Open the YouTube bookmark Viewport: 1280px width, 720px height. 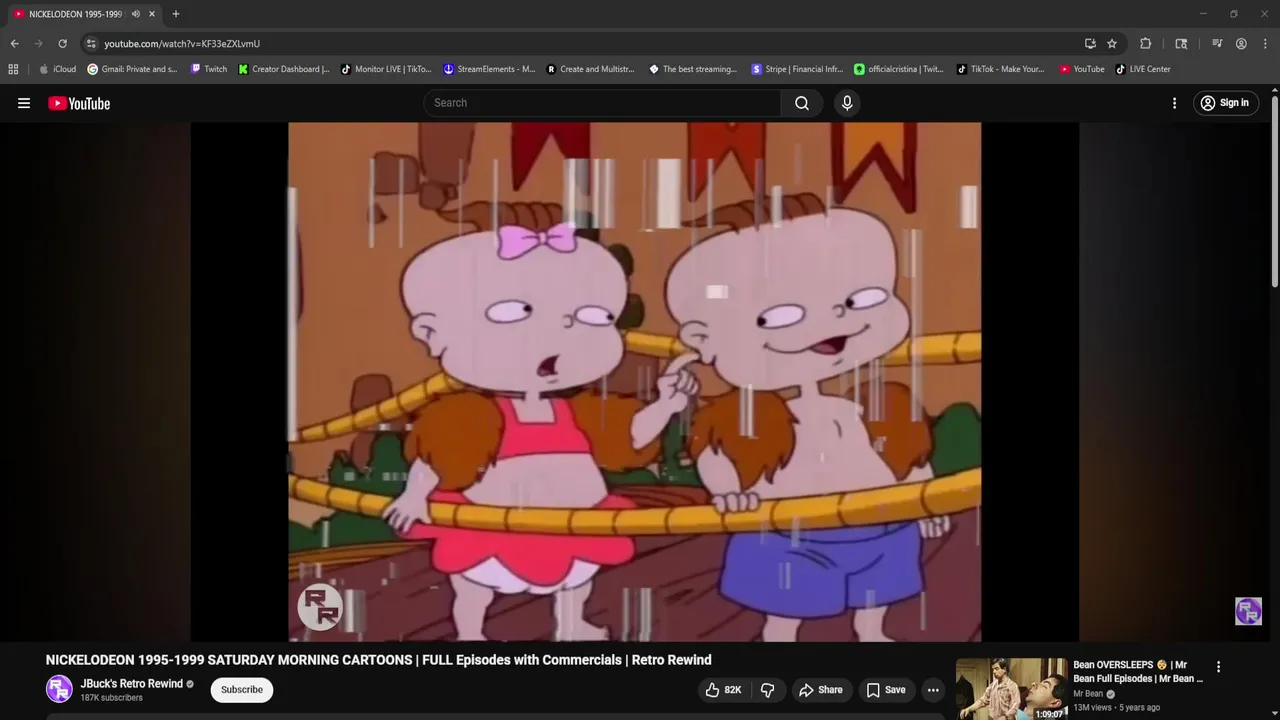click(x=1082, y=69)
